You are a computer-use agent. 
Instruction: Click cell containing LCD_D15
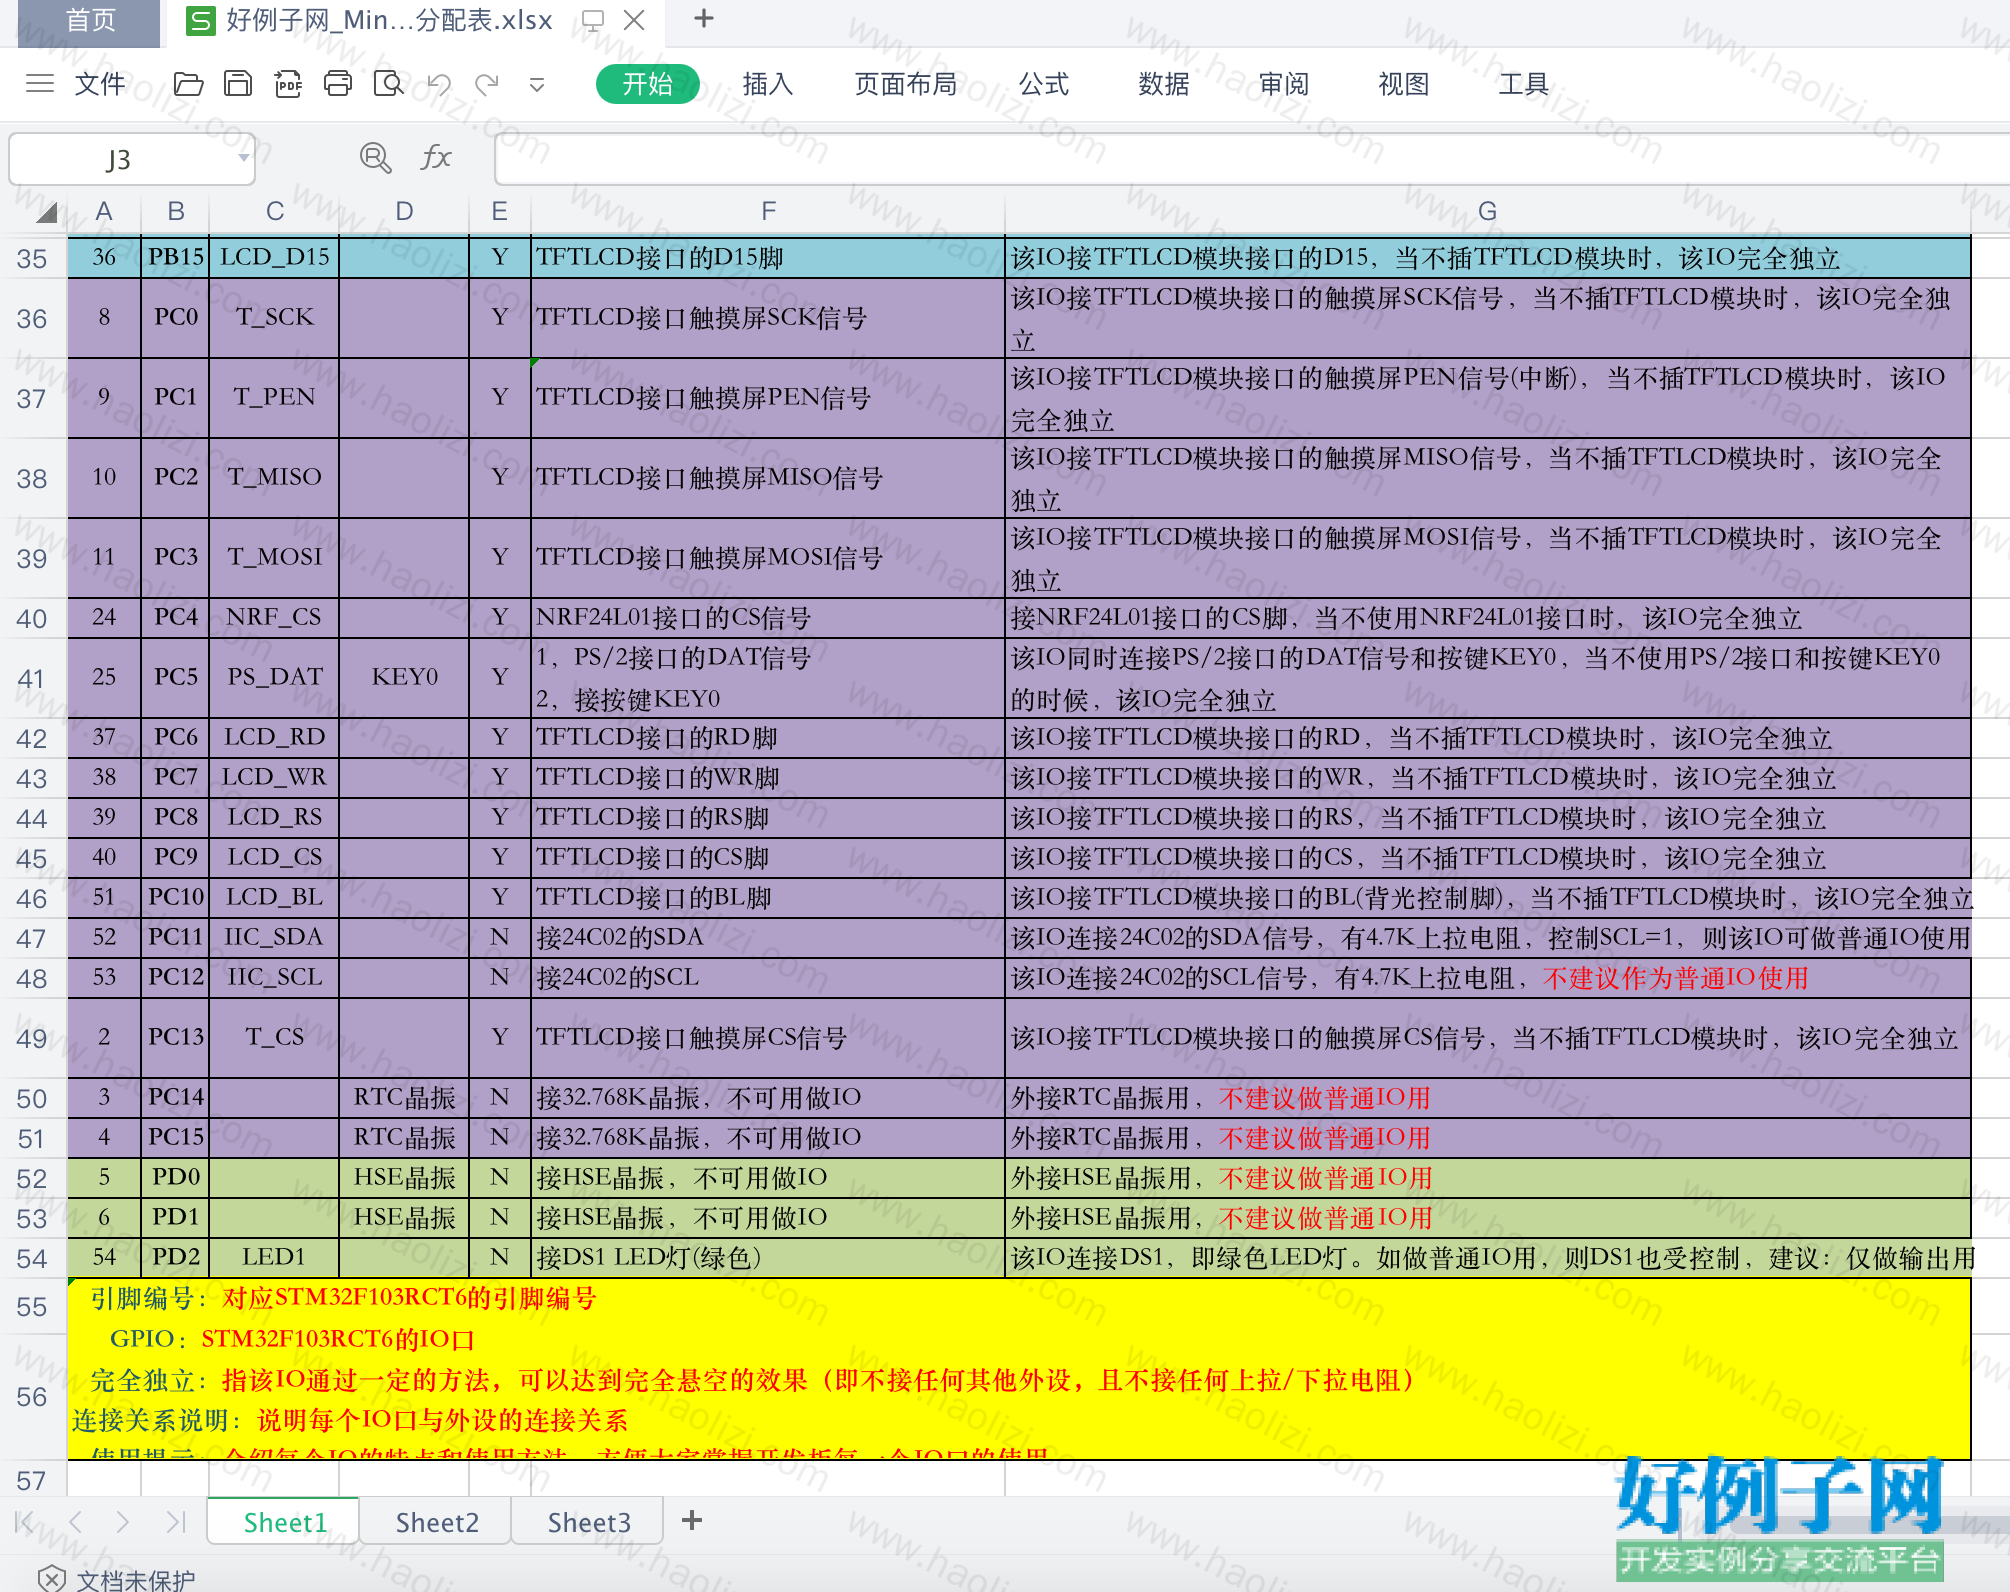coord(275,257)
